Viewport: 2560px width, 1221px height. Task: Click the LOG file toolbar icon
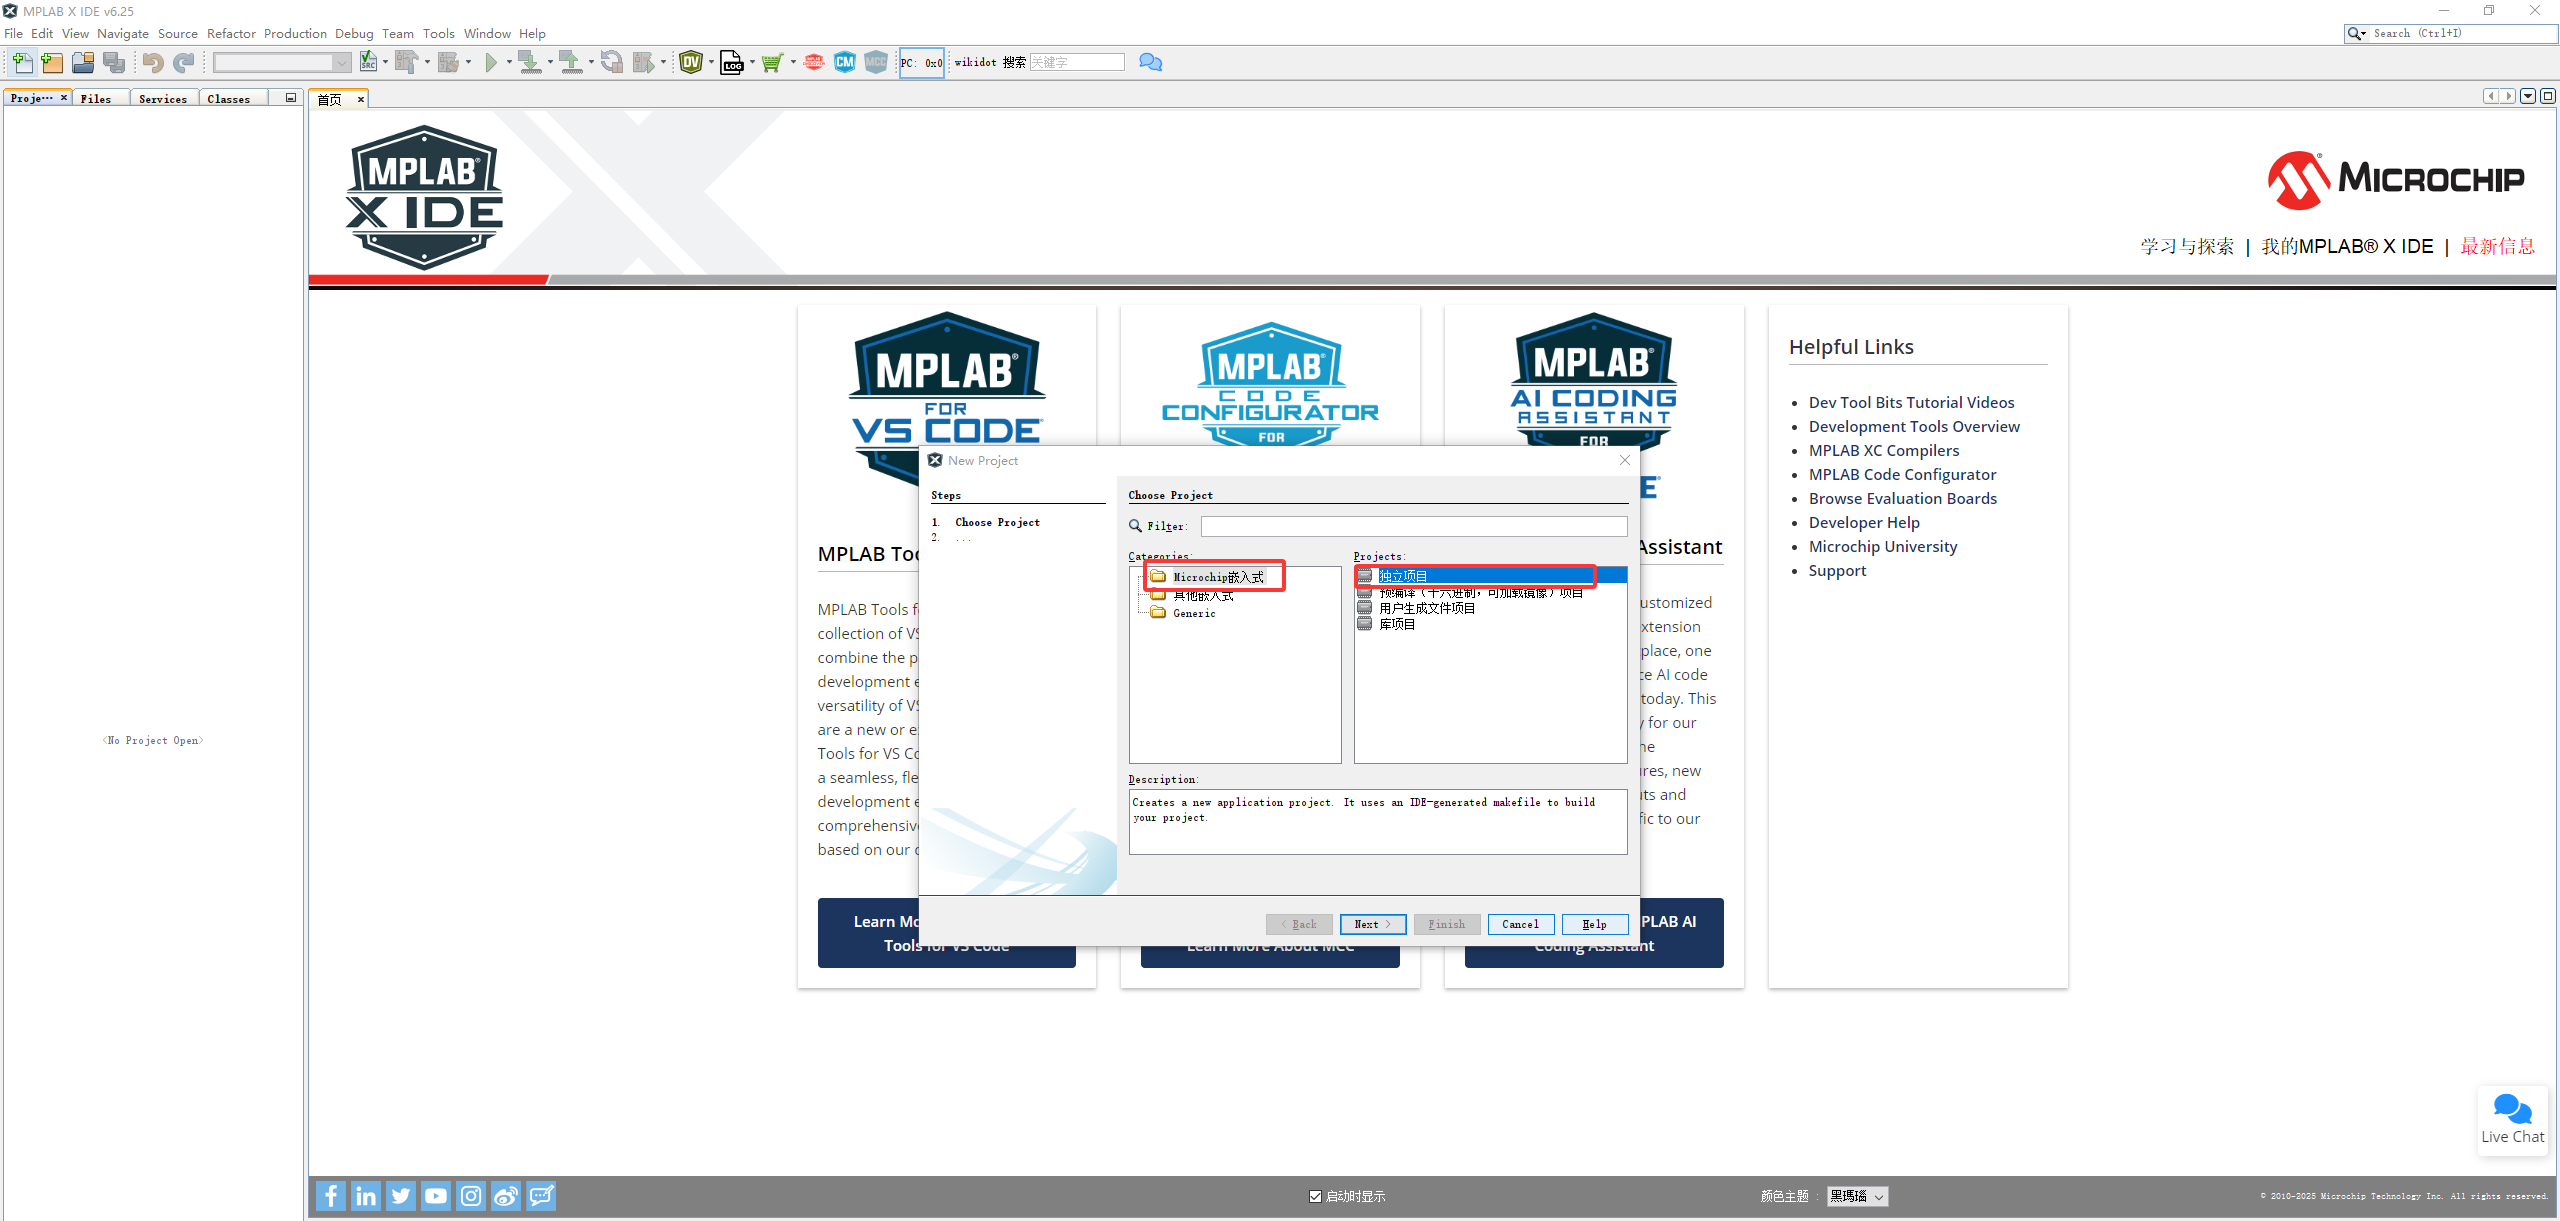click(x=732, y=63)
